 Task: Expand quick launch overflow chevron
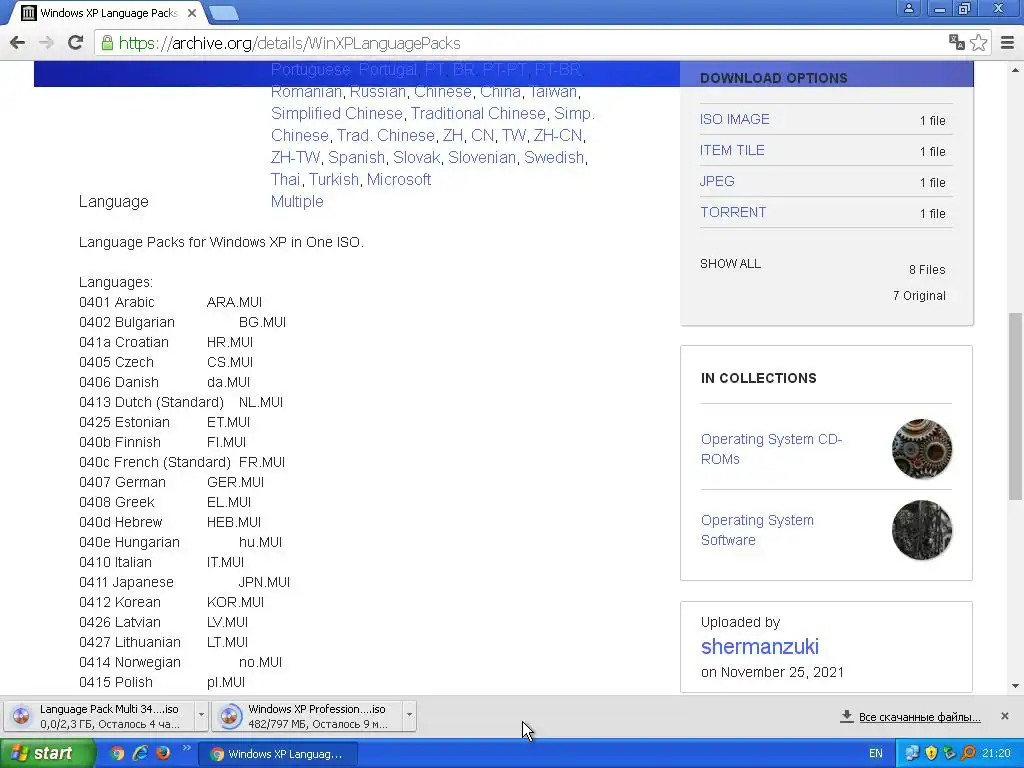pyautogui.click(x=187, y=748)
